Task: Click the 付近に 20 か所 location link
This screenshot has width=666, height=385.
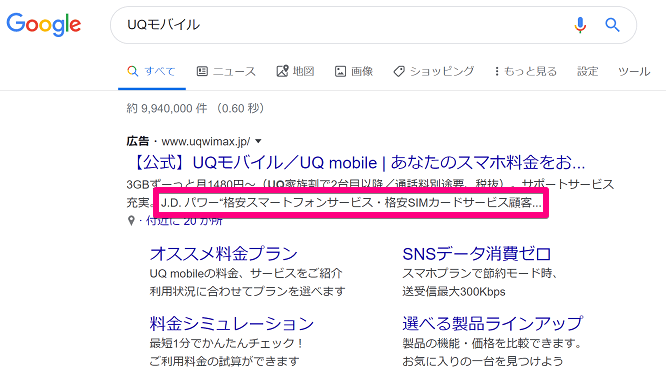Action: (184, 221)
